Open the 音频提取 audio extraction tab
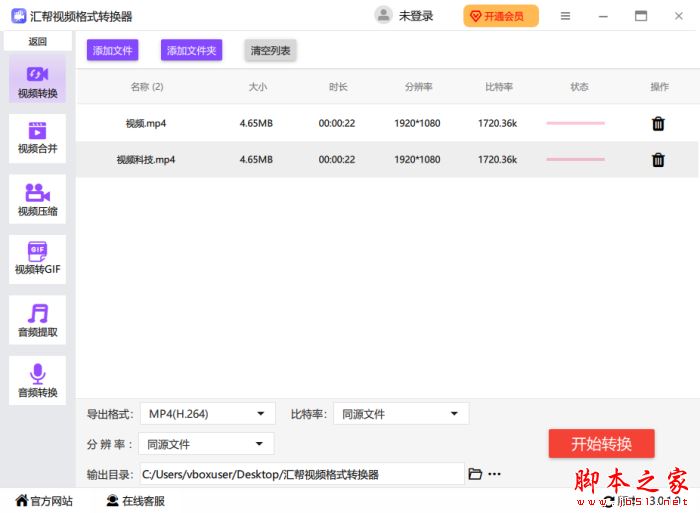The width and height of the screenshot is (700, 513). tap(38, 320)
